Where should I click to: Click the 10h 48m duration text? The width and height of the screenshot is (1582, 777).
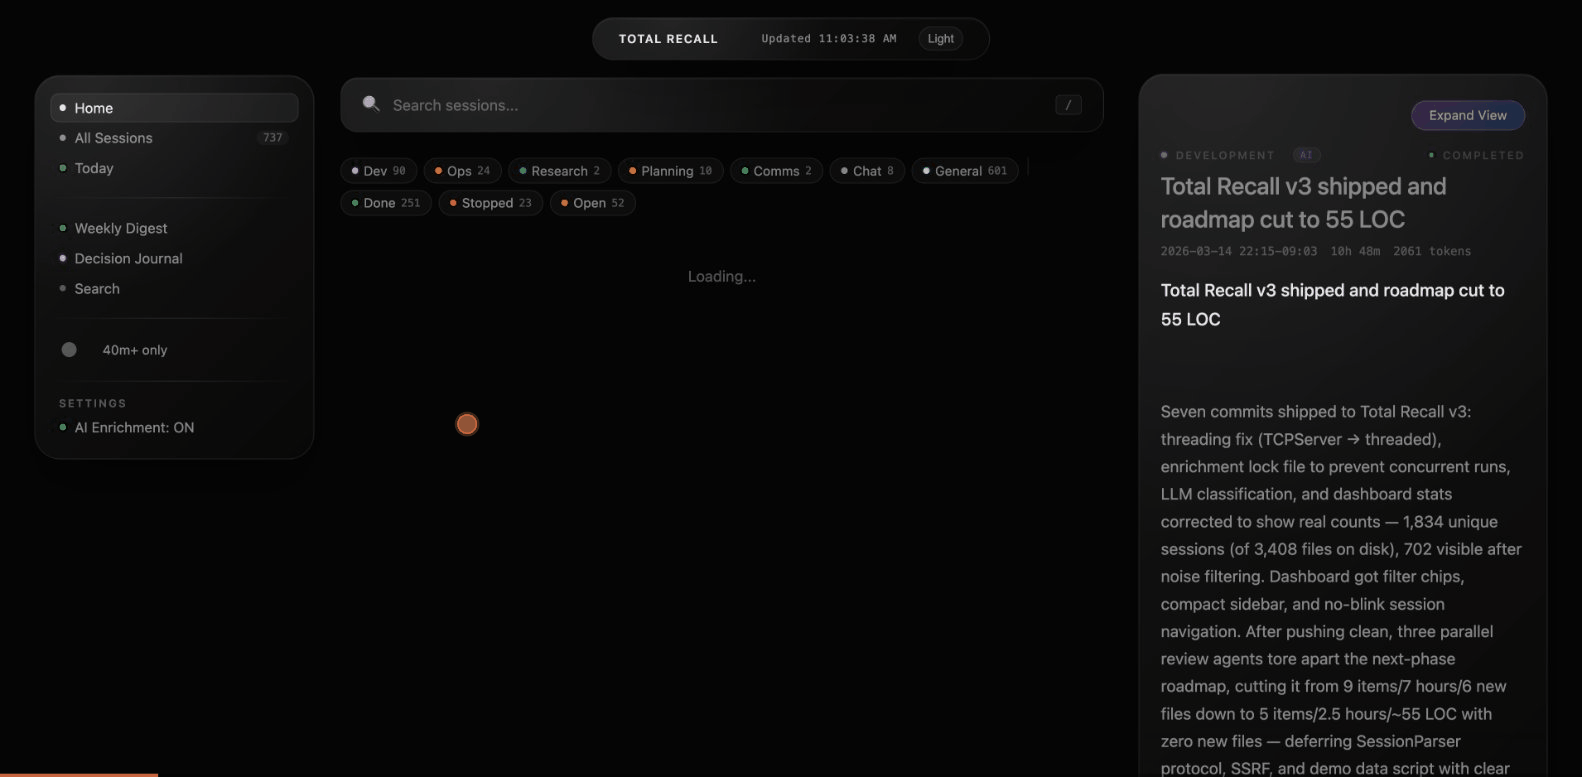point(1355,251)
